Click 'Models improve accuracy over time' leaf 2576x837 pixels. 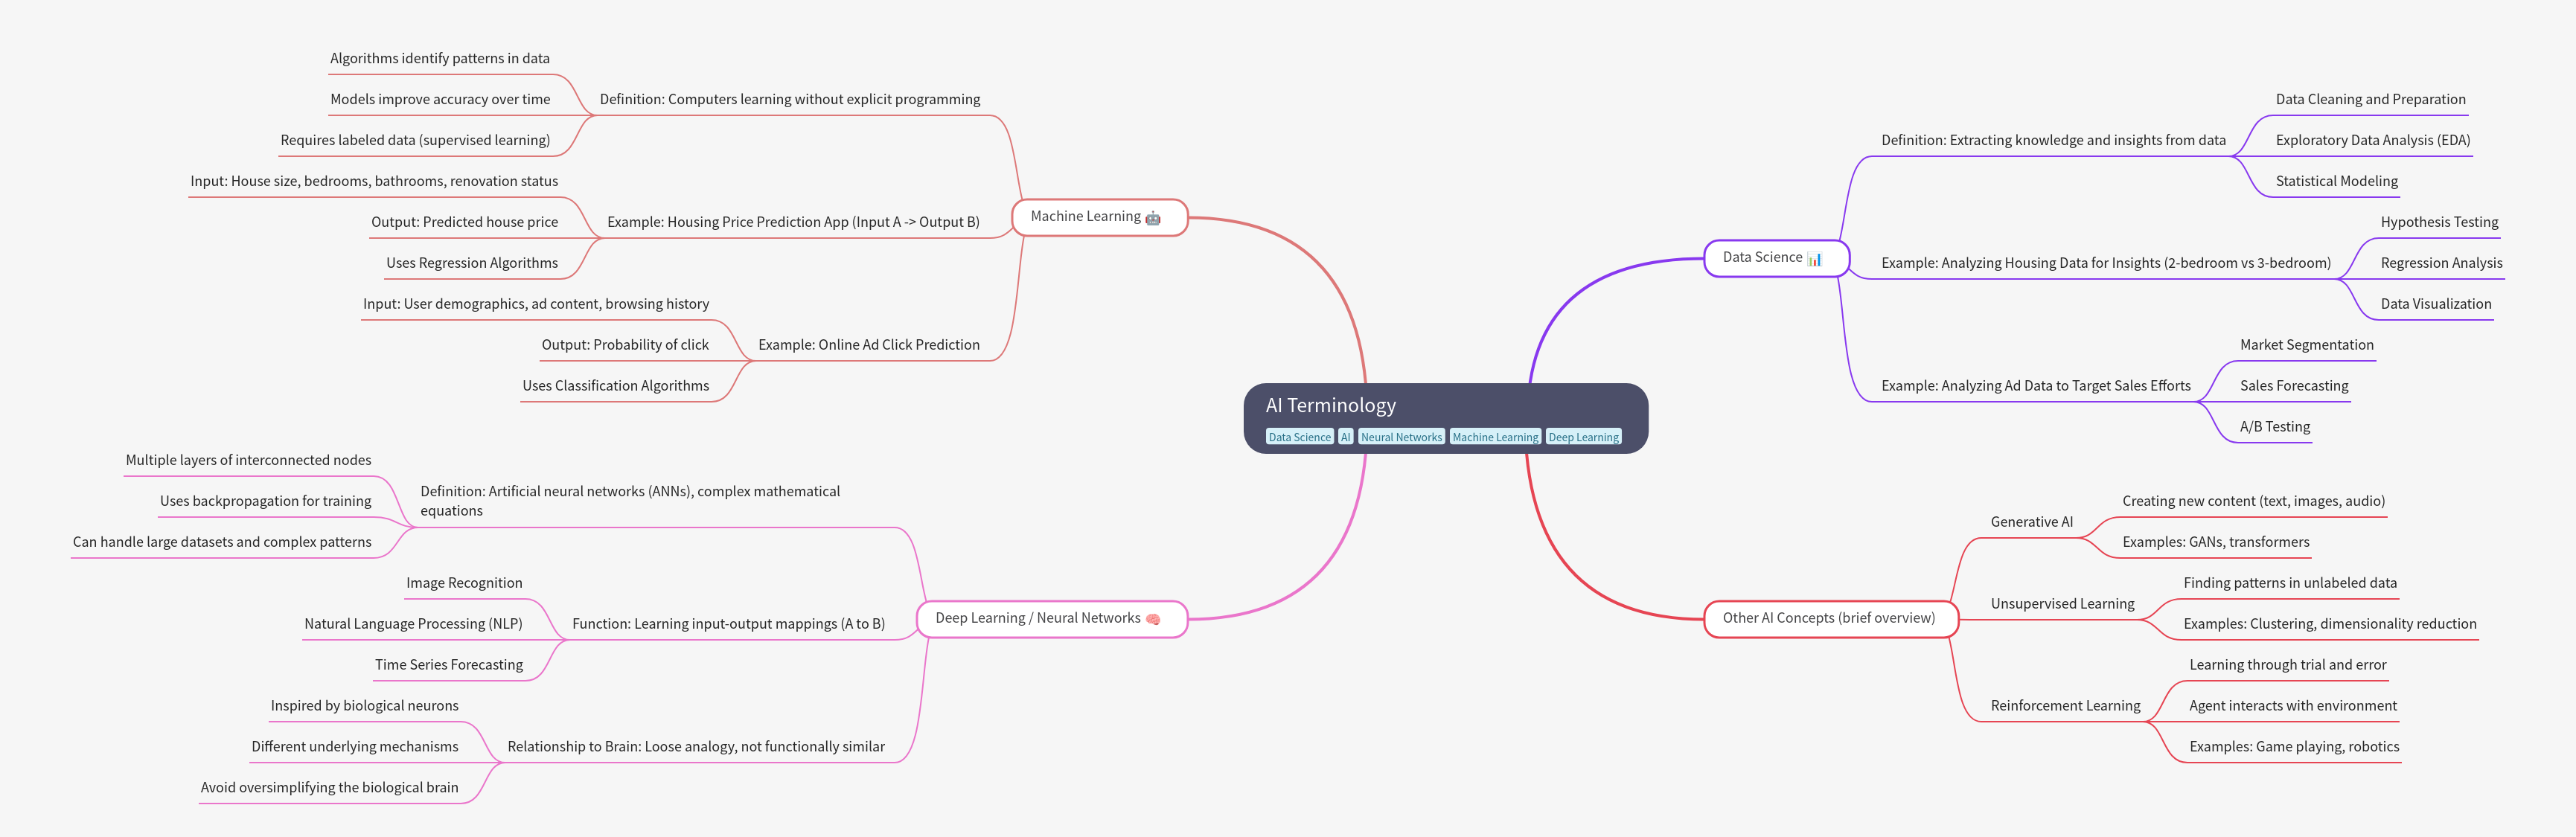[x=440, y=99]
